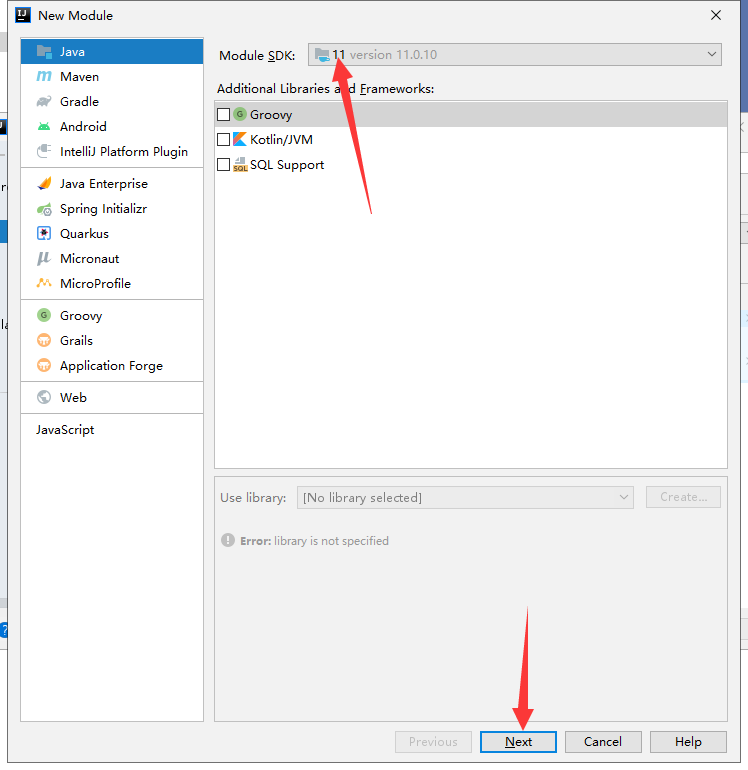This screenshot has width=748, height=770.
Task: Click 'Use library:' label
Action: (253, 497)
